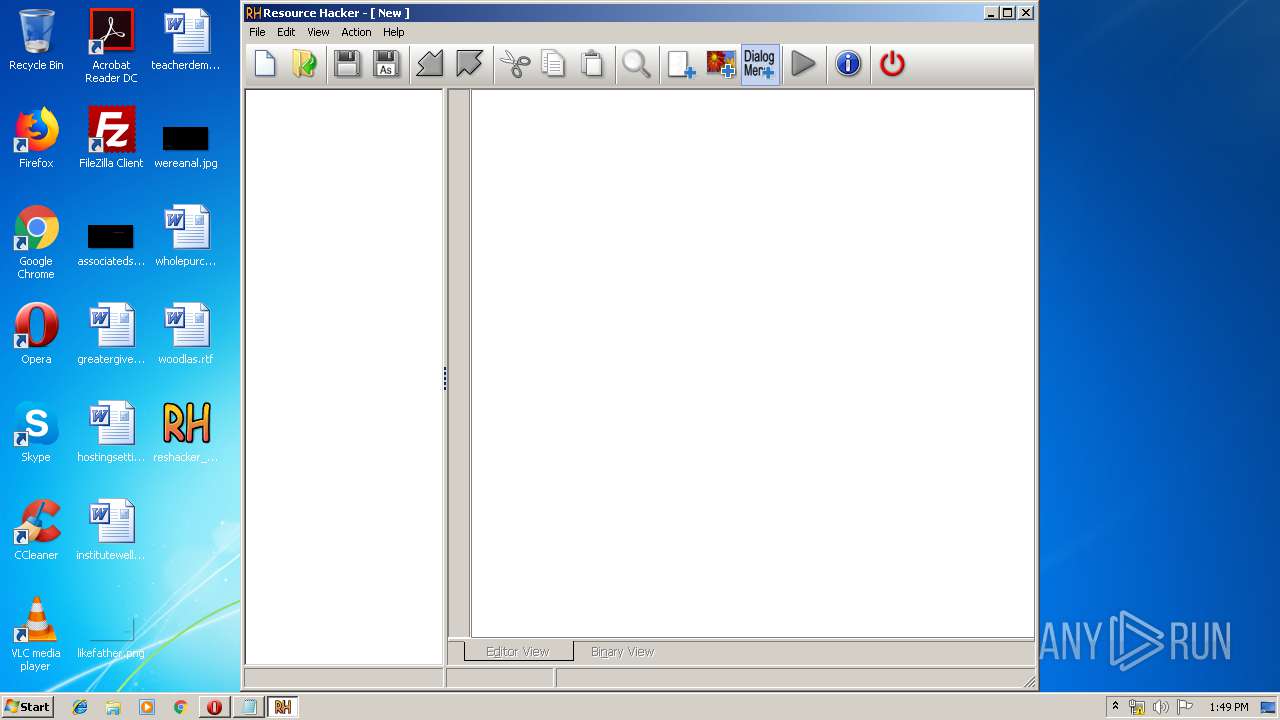Open the Action menu
Screen dimensions: 1280x720
click(356, 32)
